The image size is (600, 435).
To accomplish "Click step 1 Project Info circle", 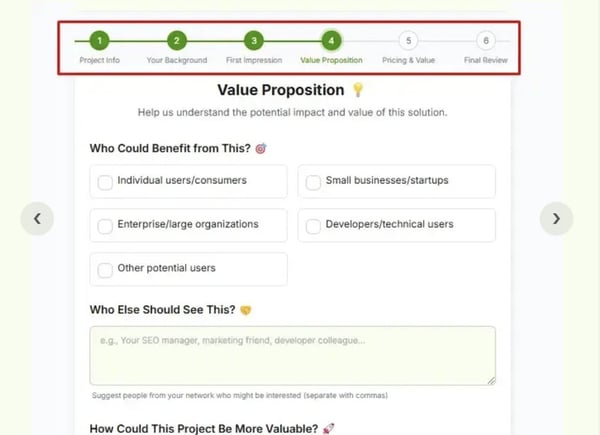I will point(99,41).
